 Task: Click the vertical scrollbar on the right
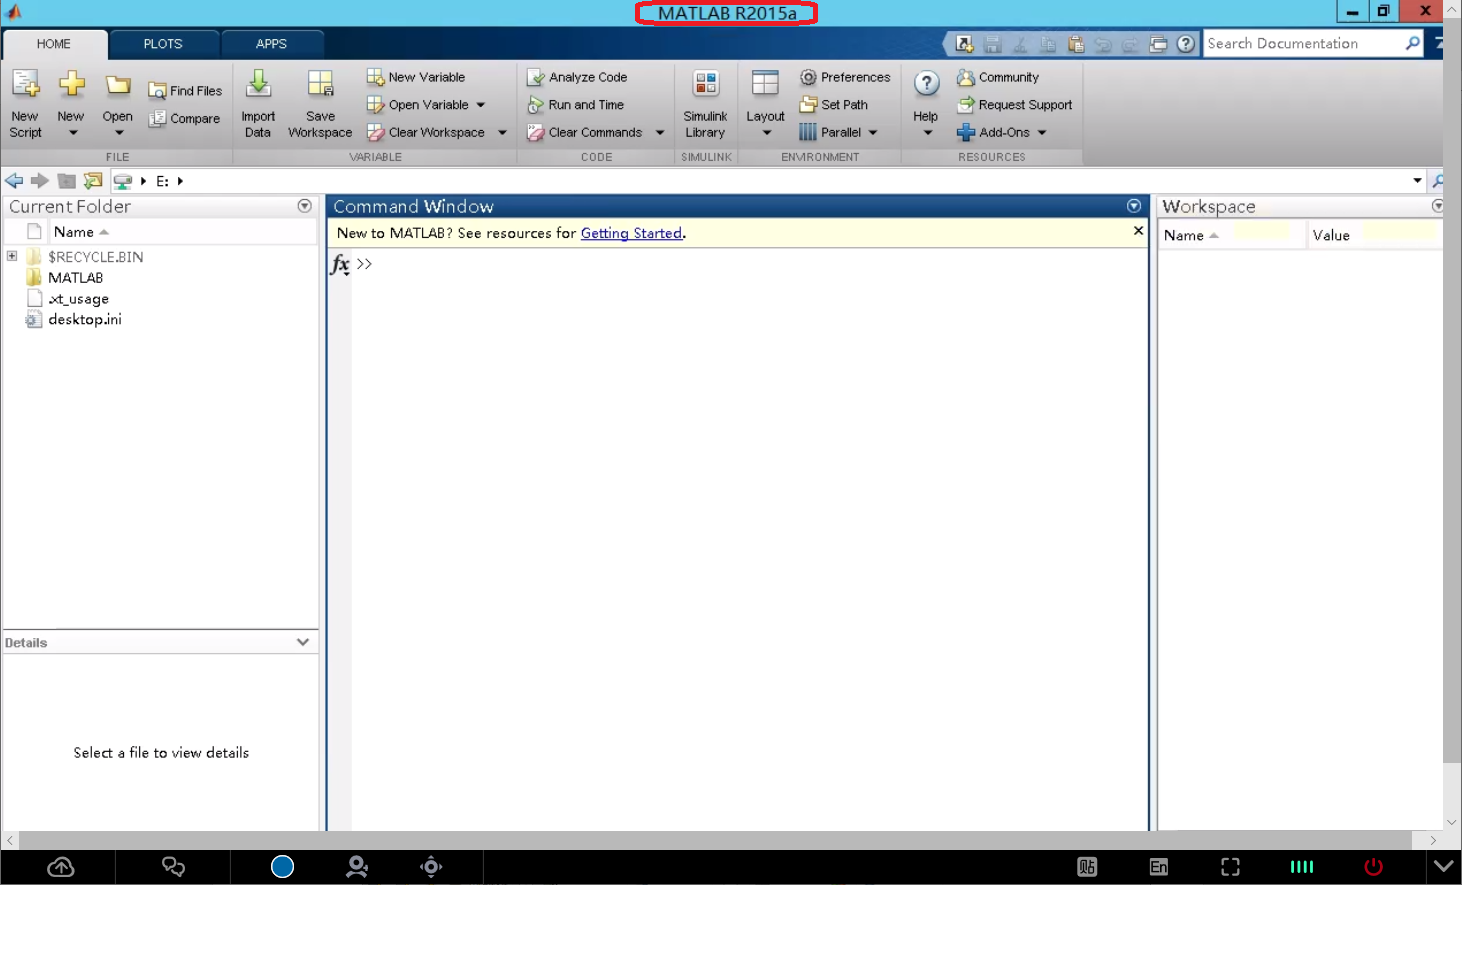click(1452, 390)
